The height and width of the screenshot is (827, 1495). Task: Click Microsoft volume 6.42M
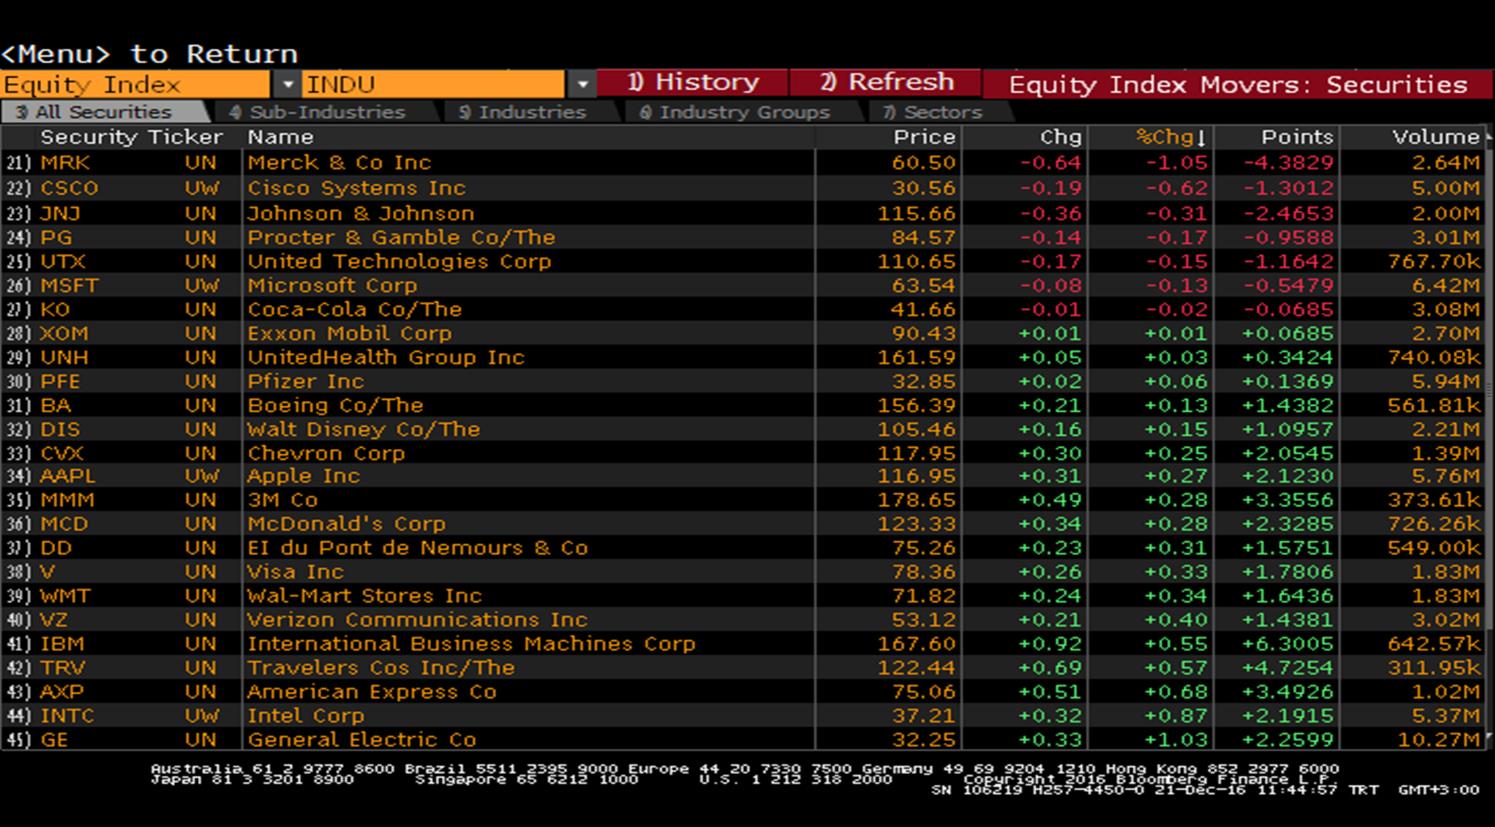(x=1445, y=285)
